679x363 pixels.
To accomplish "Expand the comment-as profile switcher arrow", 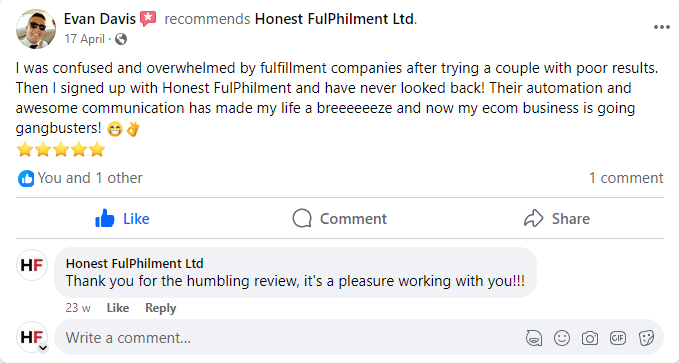I will (43, 348).
